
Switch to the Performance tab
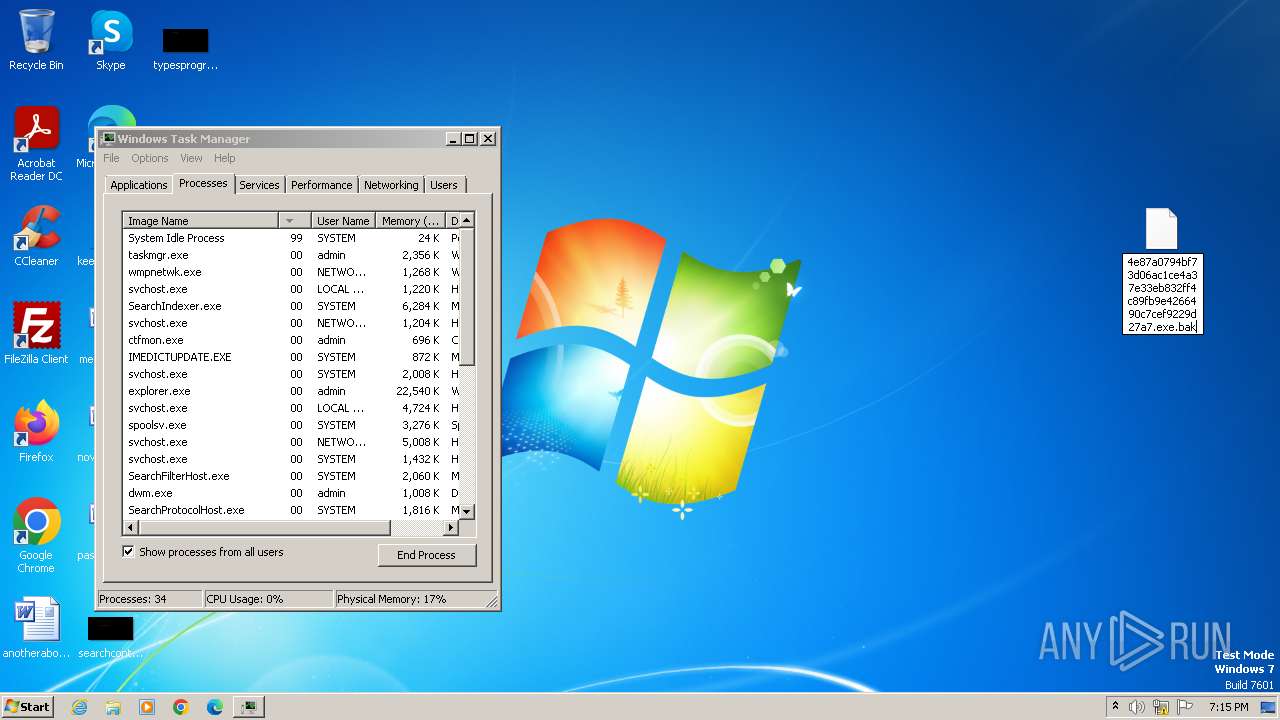(322, 185)
